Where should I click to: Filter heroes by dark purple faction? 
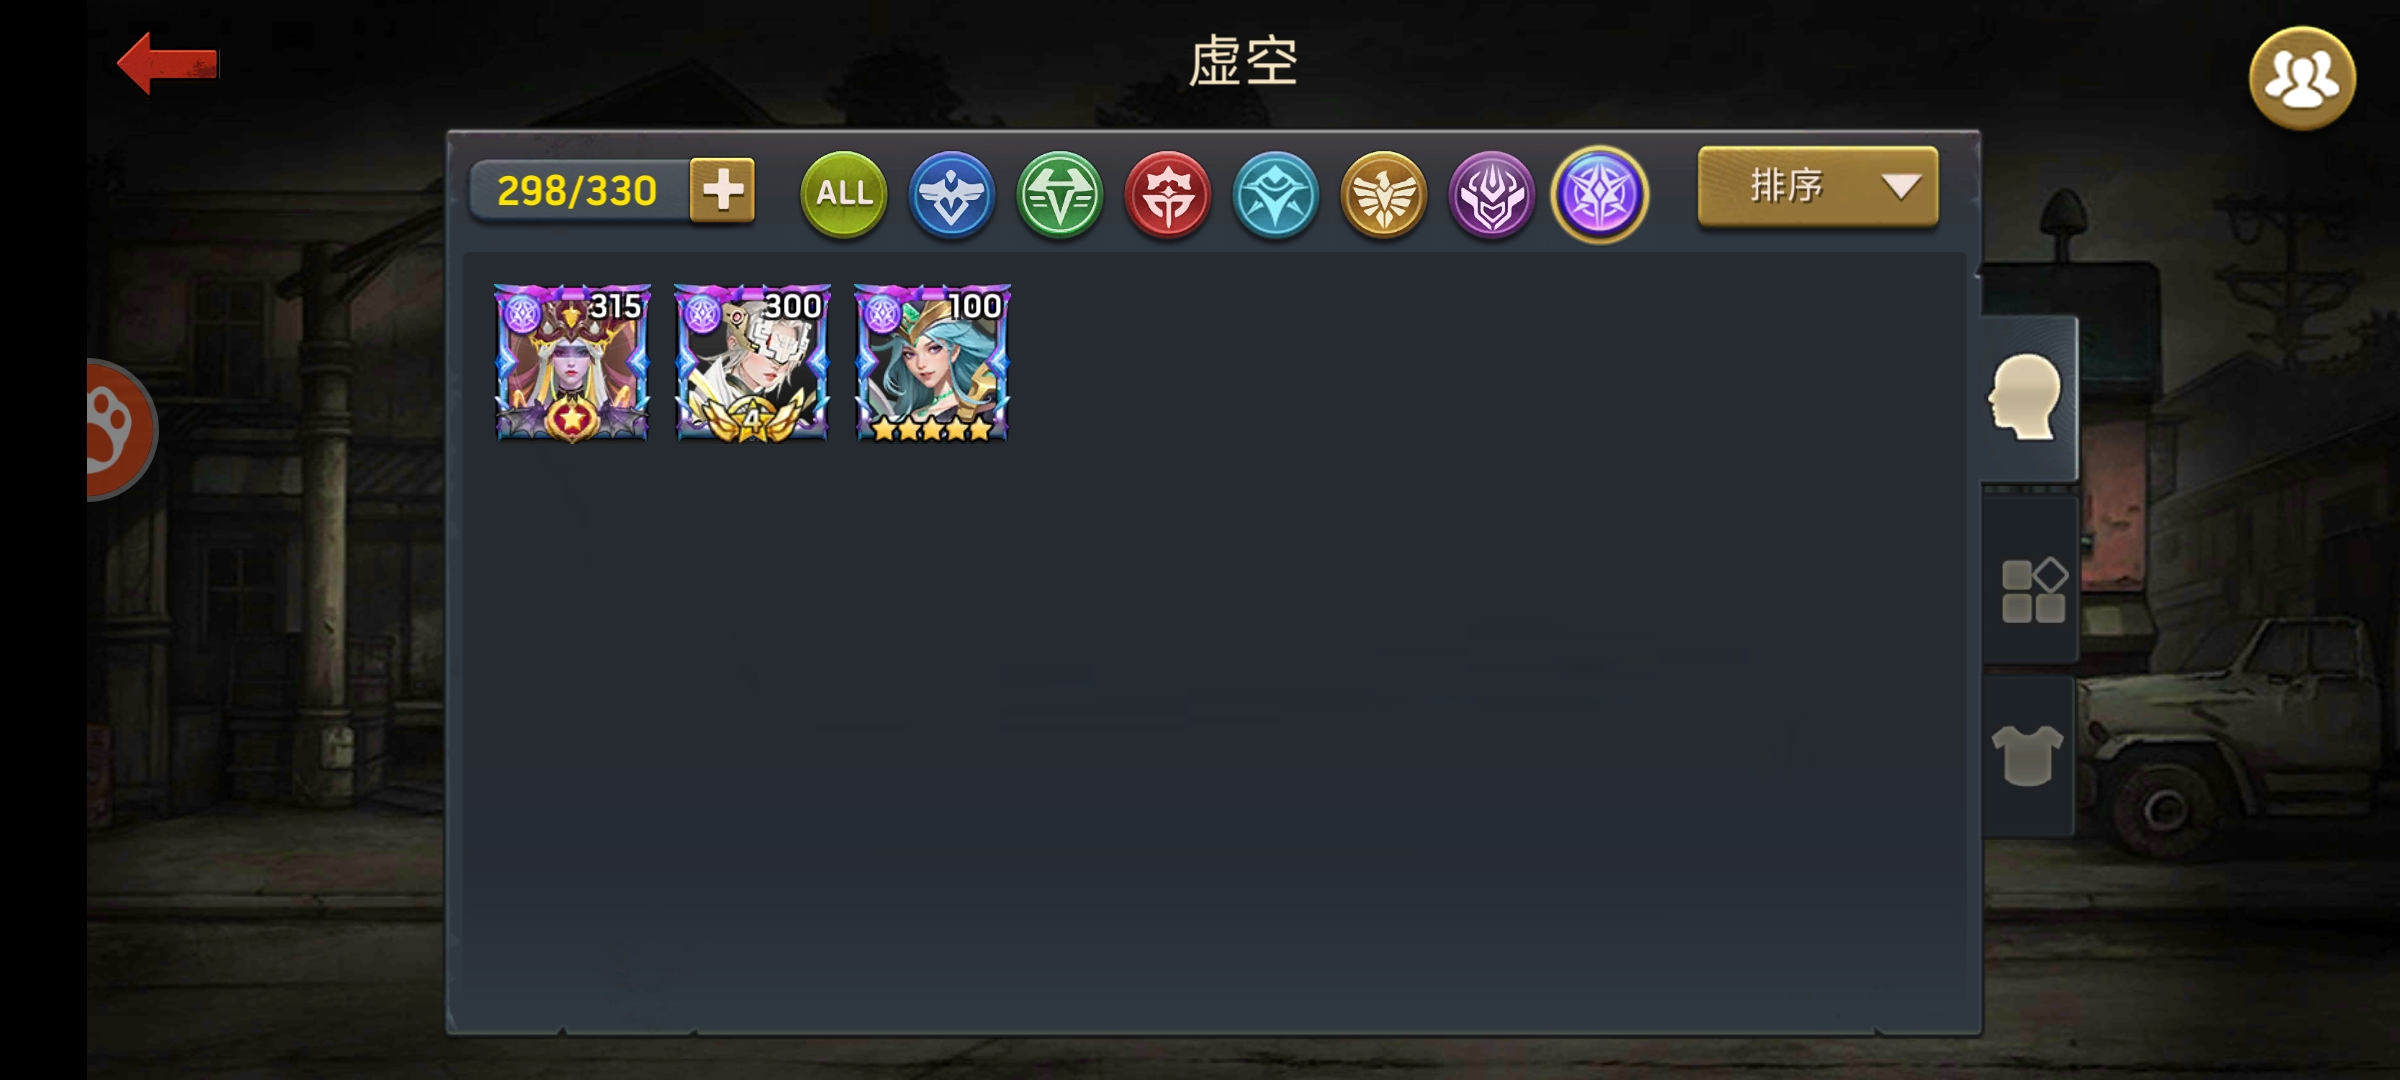pos(1491,194)
